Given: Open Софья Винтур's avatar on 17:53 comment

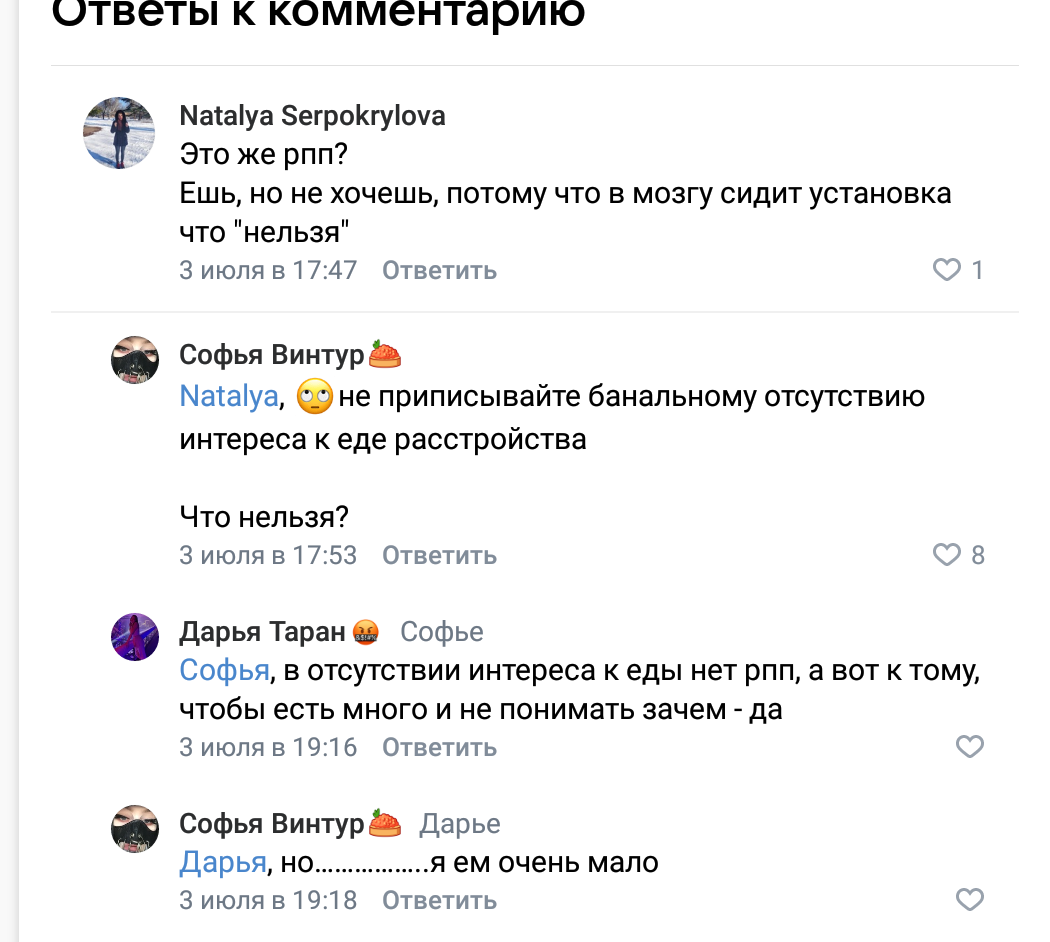Looking at the screenshot, I should (x=135, y=360).
